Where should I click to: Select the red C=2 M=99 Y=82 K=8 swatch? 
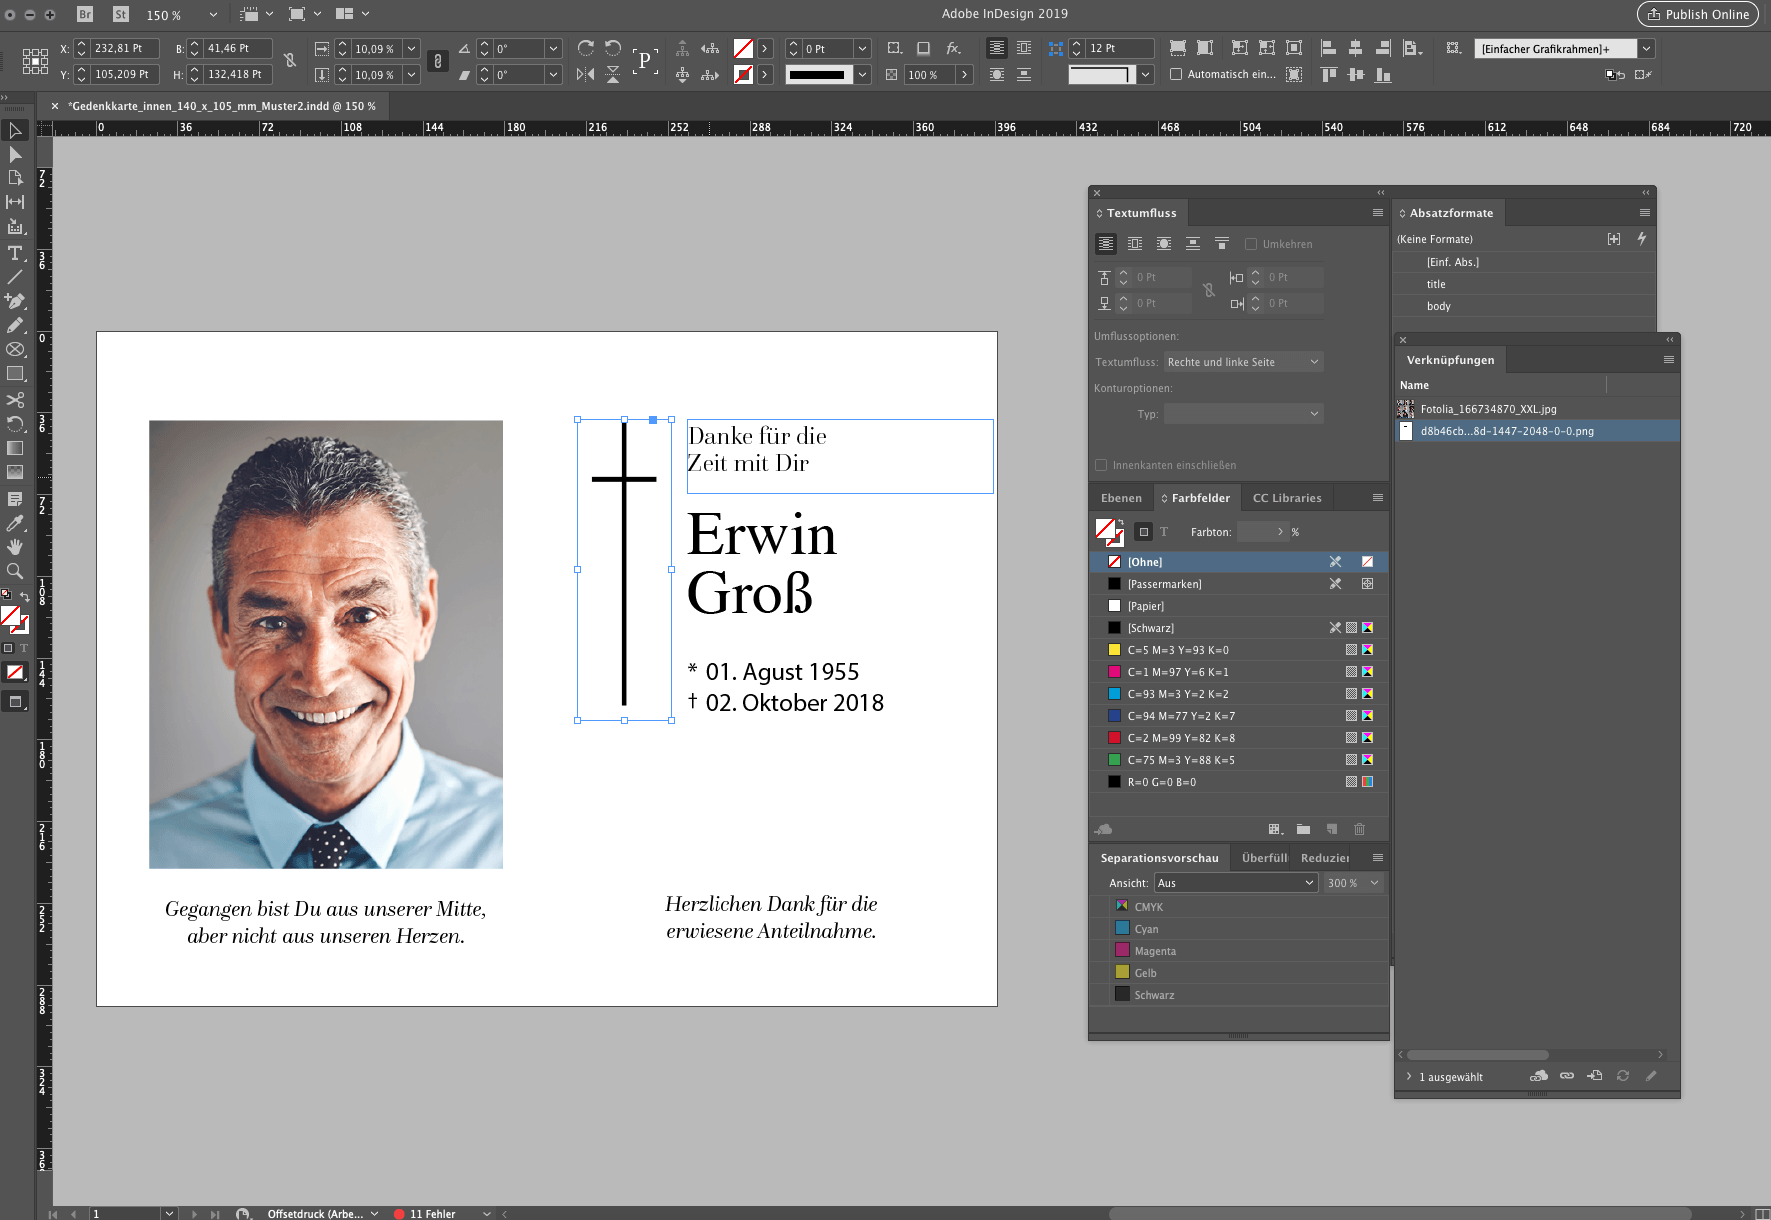pos(1180,738)
